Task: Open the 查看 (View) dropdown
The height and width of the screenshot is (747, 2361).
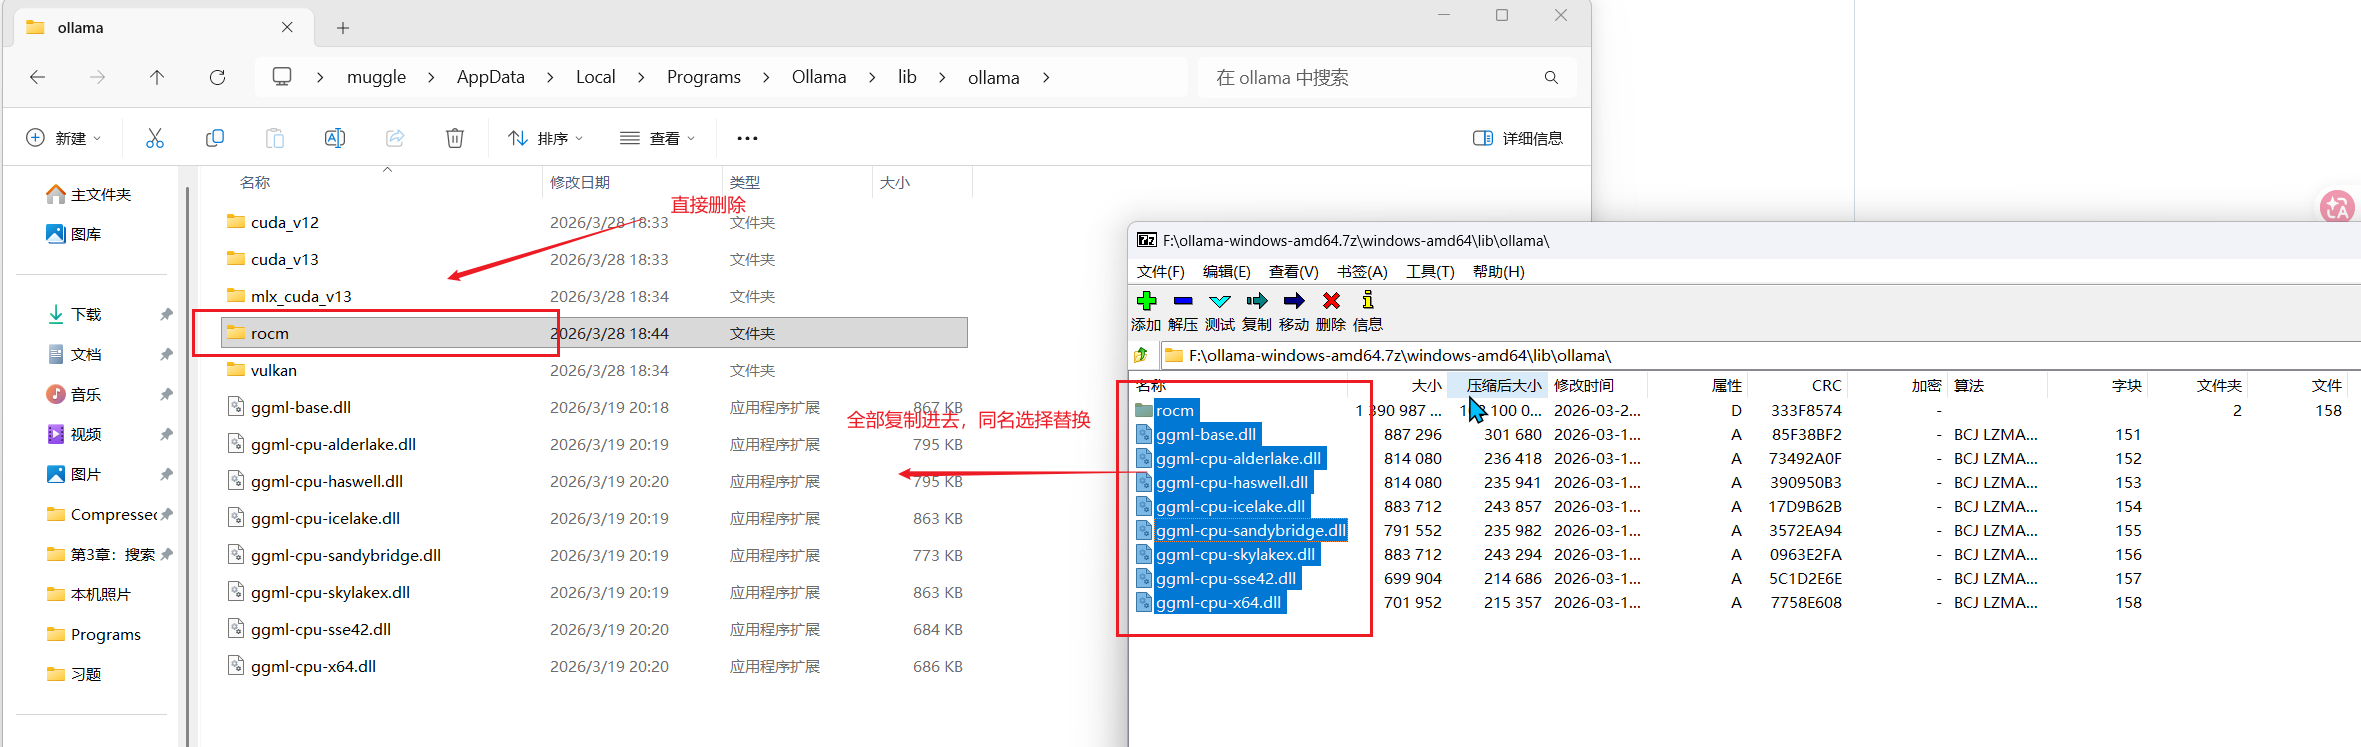Action: tap(657, 138)
